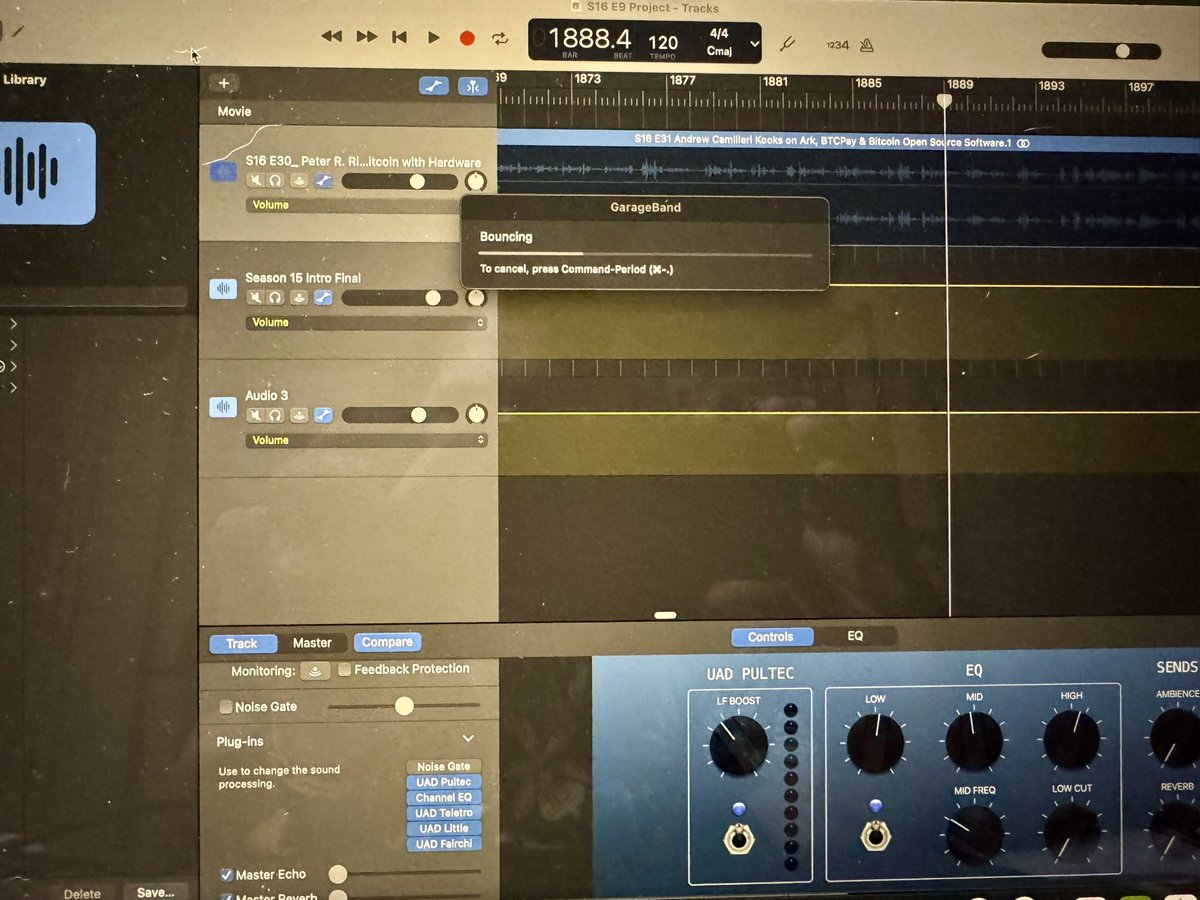Open the tuner with the tuning fork icon

point(786,44)
